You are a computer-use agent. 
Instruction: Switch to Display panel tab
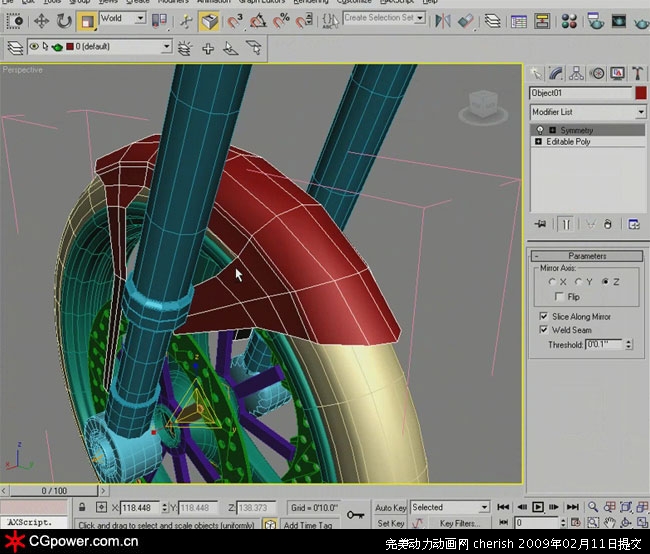pyautogui.click(x=617, y=74)
